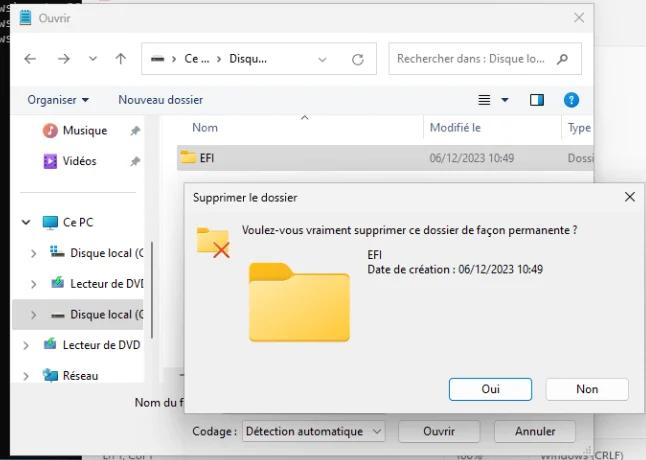Sort by the Type column header
This screenshot has width=646, height=460.
tap(579, 128)
